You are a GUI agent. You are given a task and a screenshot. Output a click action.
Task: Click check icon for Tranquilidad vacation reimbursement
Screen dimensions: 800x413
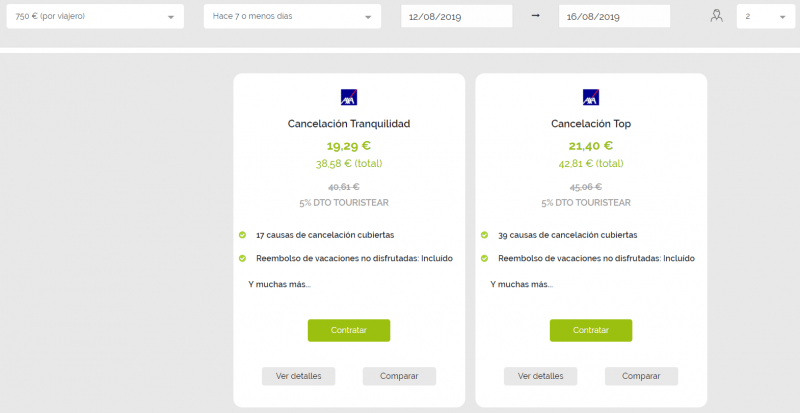tap(242, 258)
